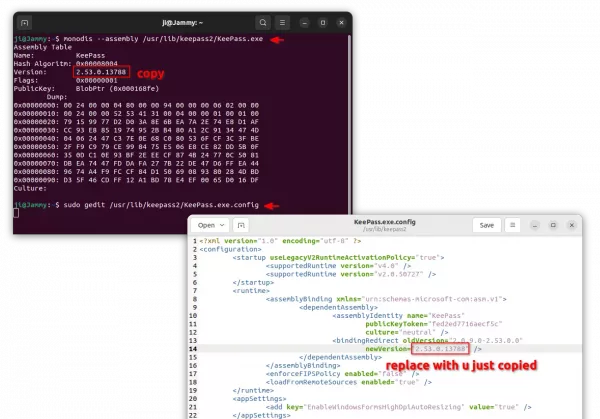This screenshot has width=600, height=419.
Task: Close the gedit window
Action: [572, 225]
